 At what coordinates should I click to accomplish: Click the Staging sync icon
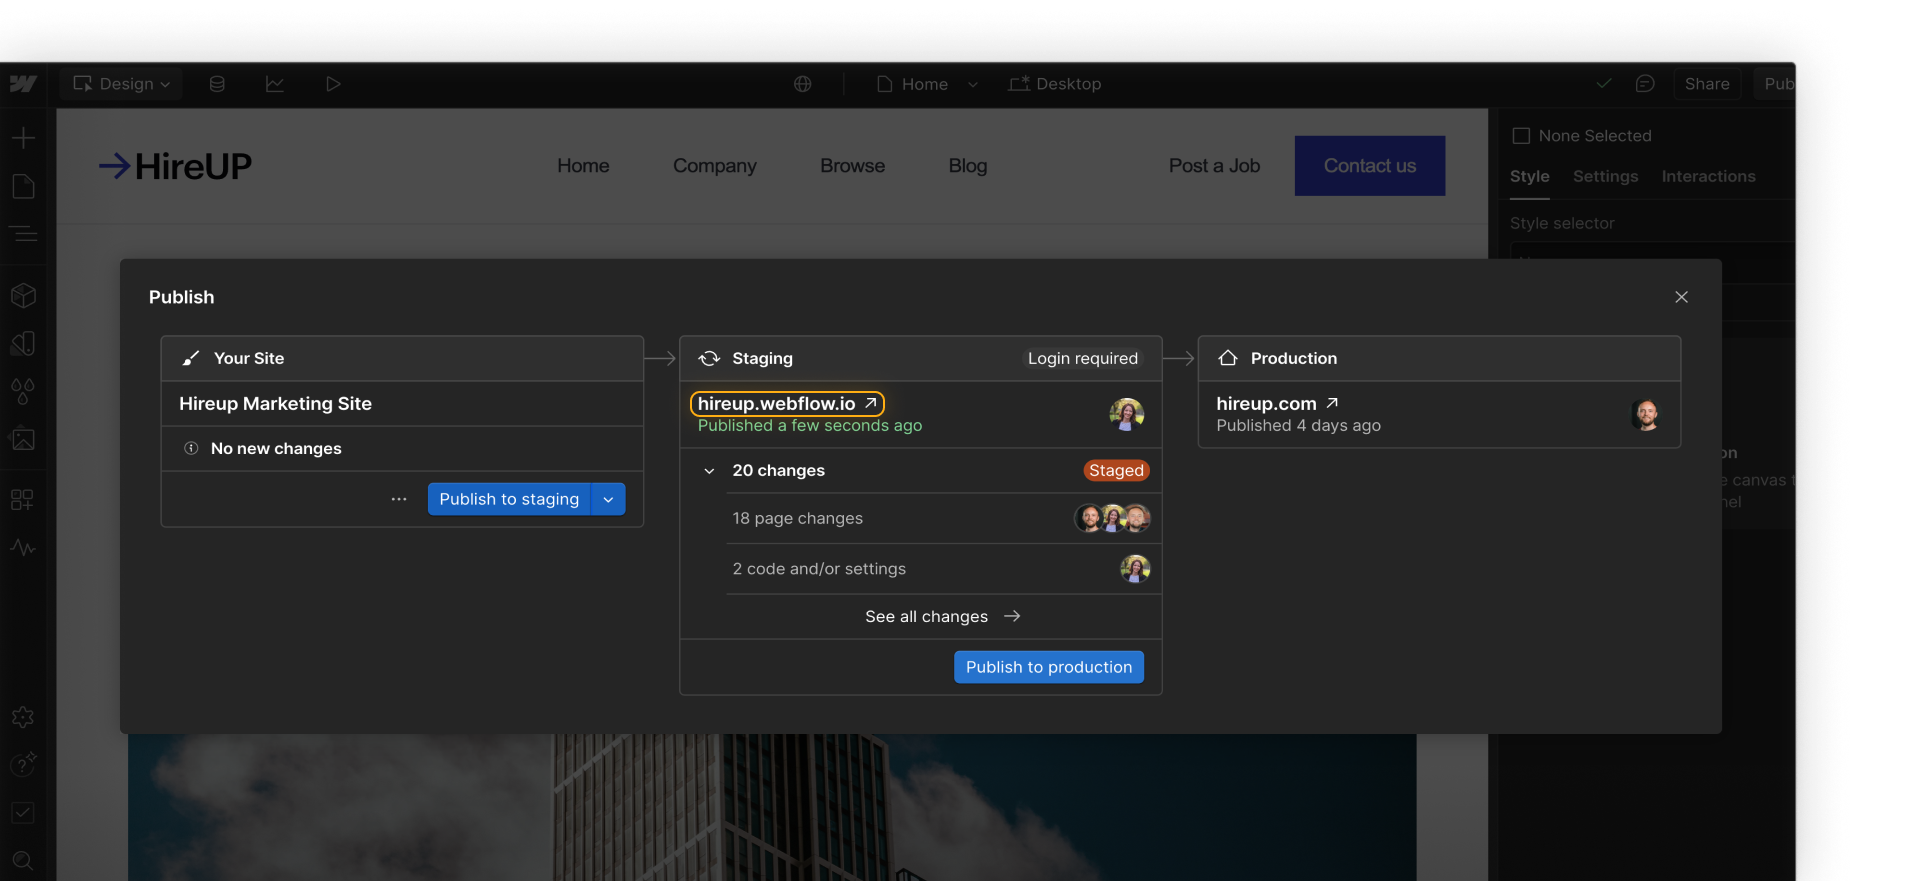(x=709, y=358)
